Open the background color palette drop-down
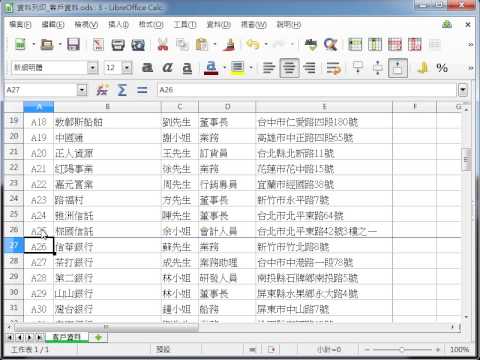 click(251, 68)
